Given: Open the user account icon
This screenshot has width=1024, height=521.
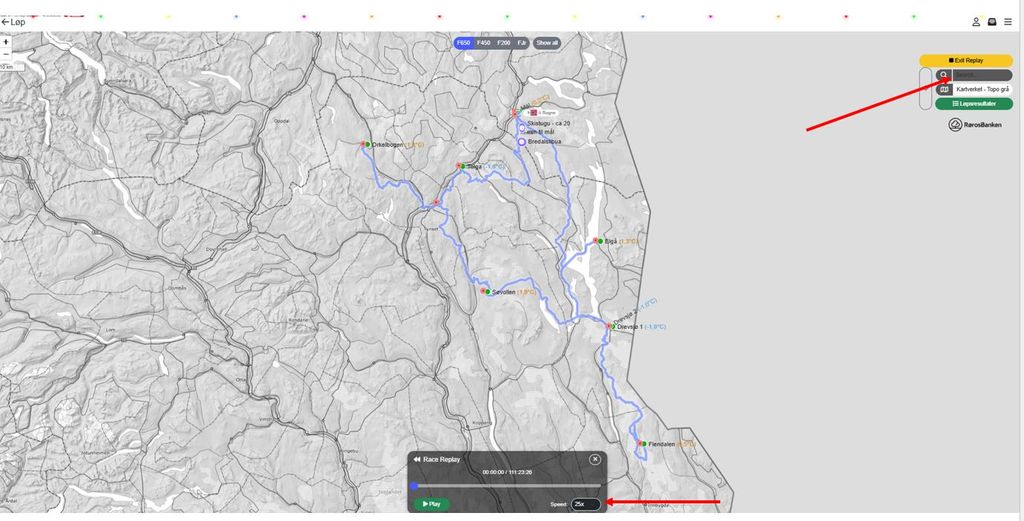Looking at the screenshot, I should 976,22.
